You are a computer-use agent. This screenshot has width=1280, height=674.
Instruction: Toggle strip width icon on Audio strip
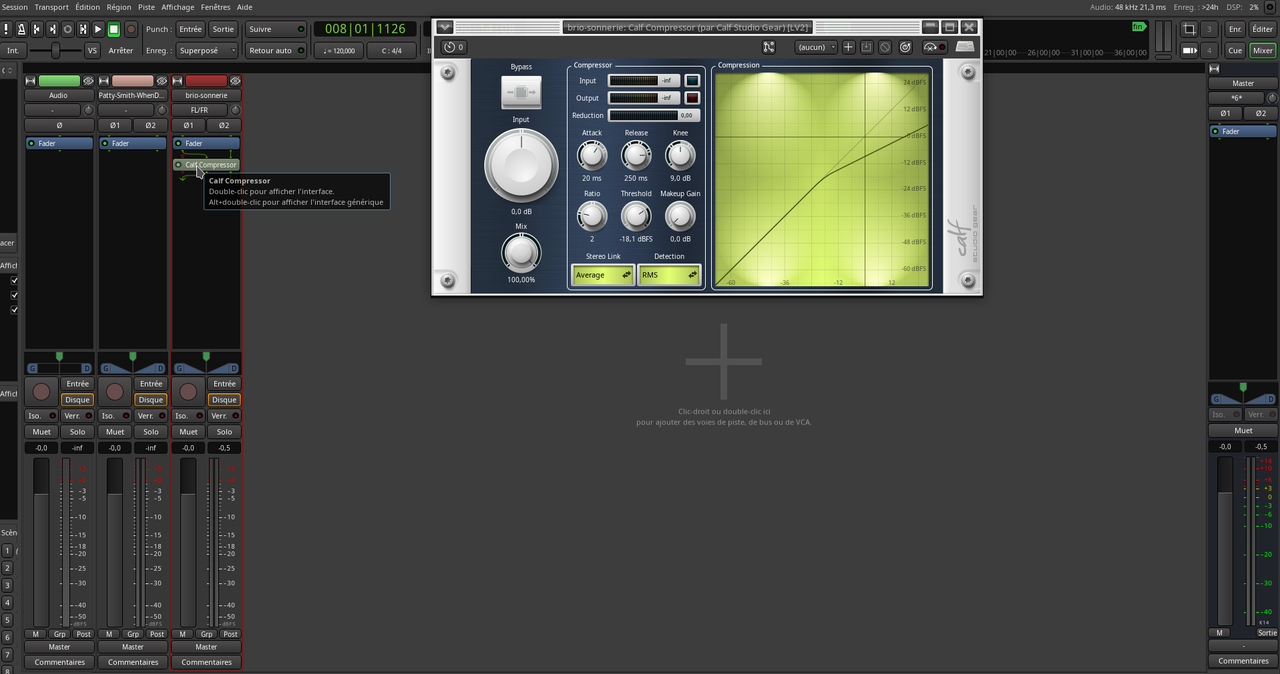coord(30,80)
